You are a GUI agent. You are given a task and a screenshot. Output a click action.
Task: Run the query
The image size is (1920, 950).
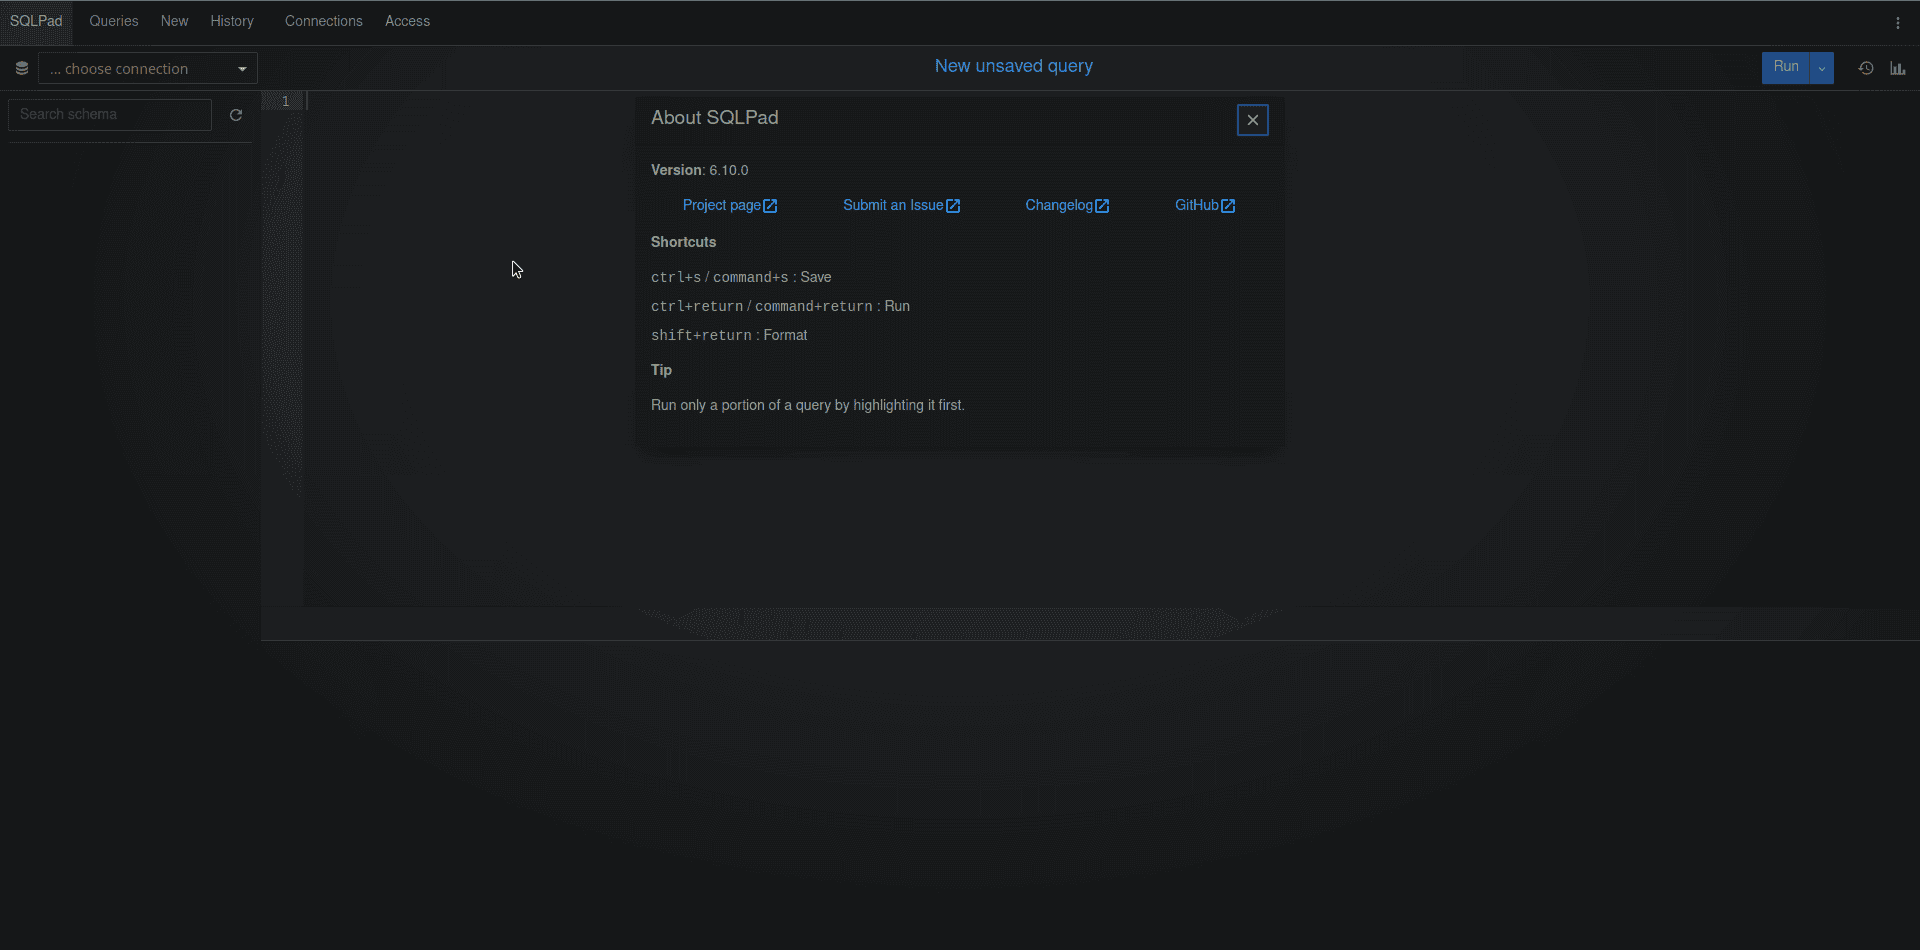pyautogui.click(x=1786, y=67)
